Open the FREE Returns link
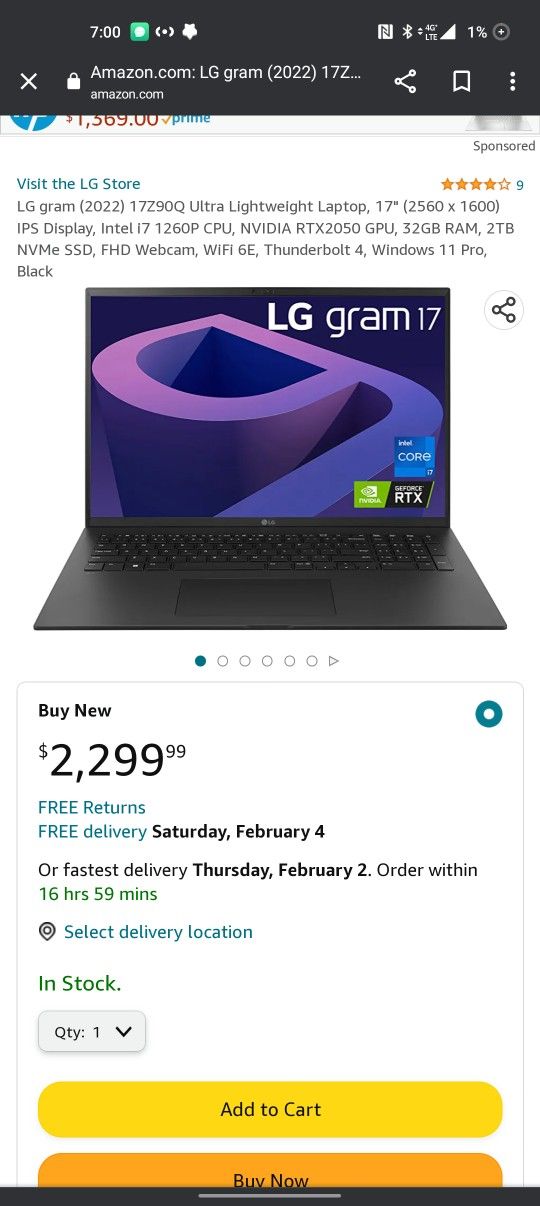Image resolution: width=540 pixels, height=1206 pixels. click(92, 807)
